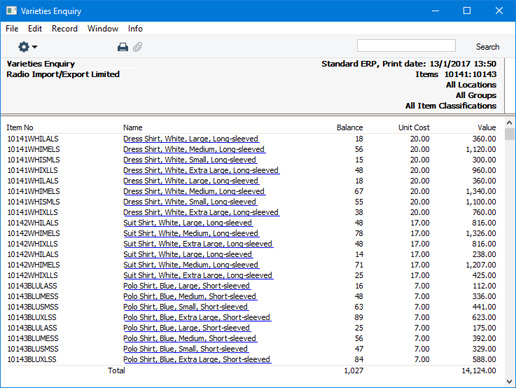Click the Item No column header
The width and height of the screenshot is (516, 388).
click(x=20, y=128)
